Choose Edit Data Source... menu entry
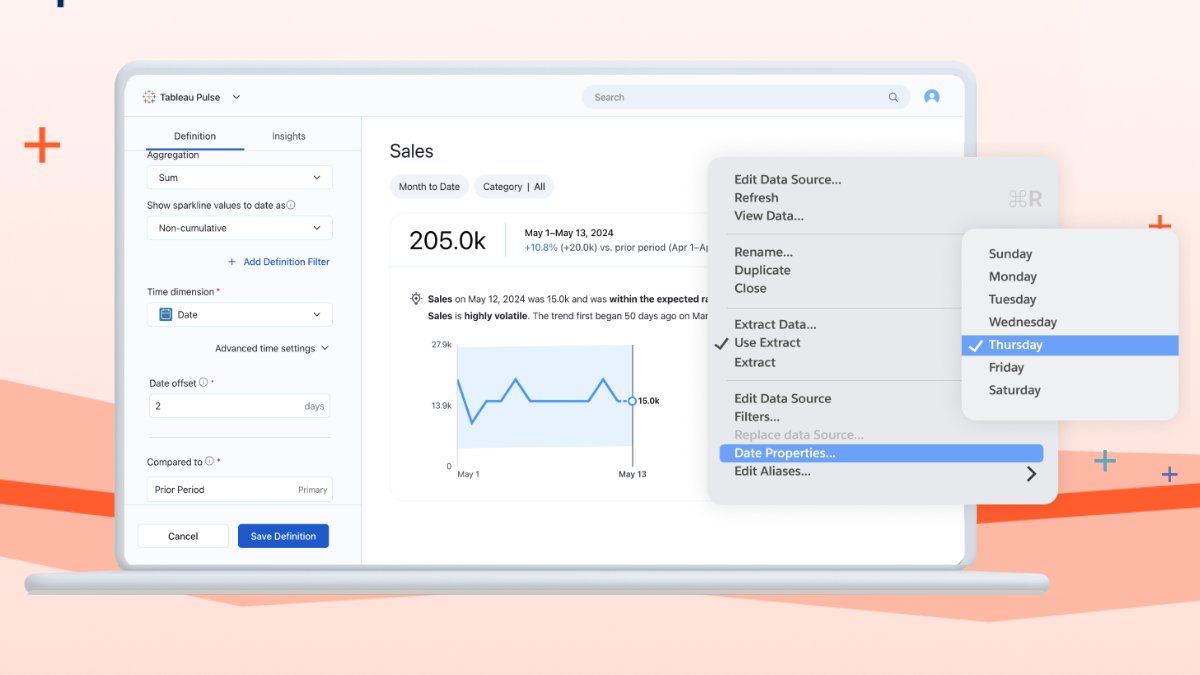The width and height of the screenshot is (1200, 675). (788, 180)
